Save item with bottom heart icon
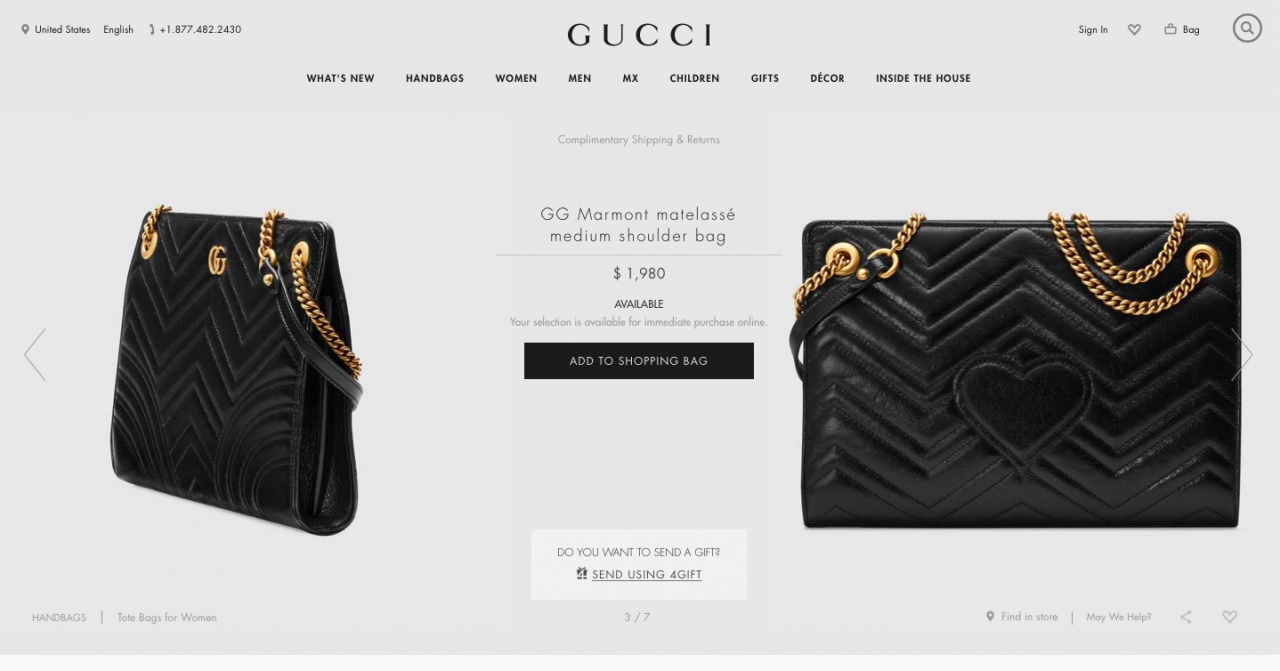The width and height of the screenshot is (1280, 671). tap(1230, 617)
